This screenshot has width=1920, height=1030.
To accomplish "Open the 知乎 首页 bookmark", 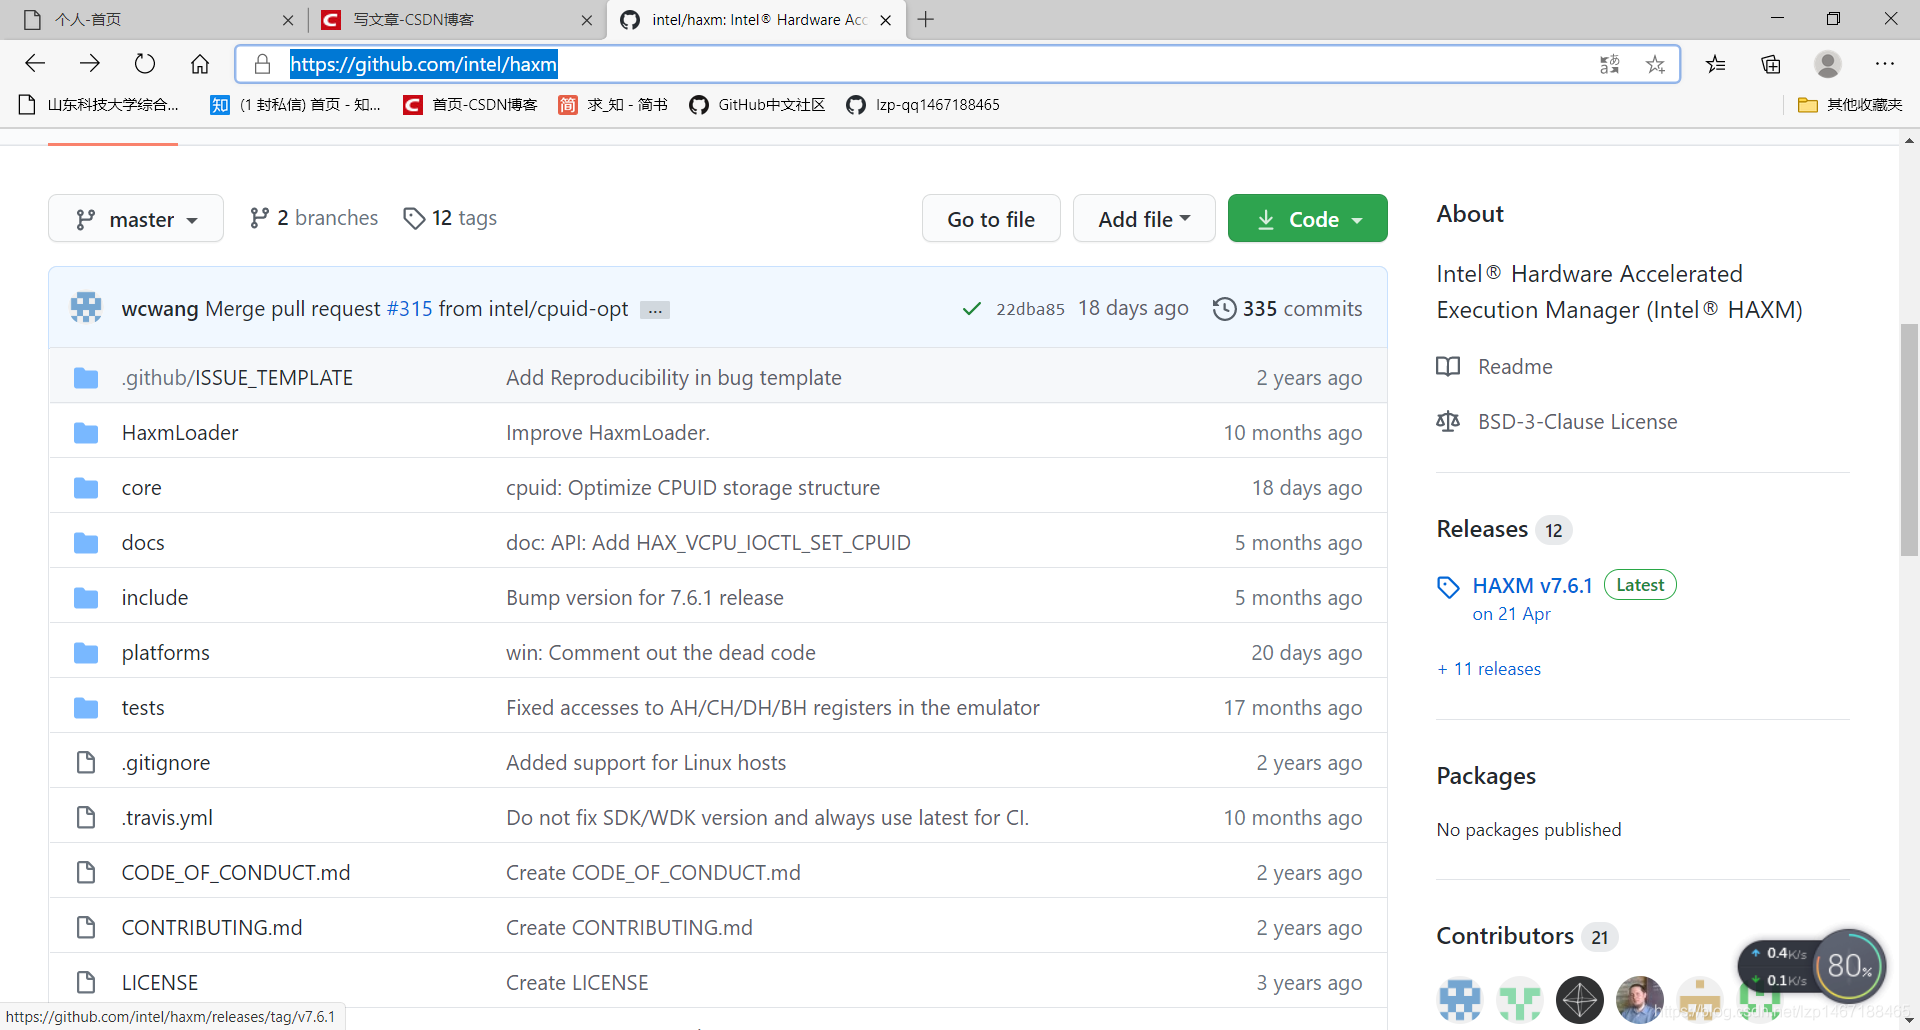I will click(296, 105).
